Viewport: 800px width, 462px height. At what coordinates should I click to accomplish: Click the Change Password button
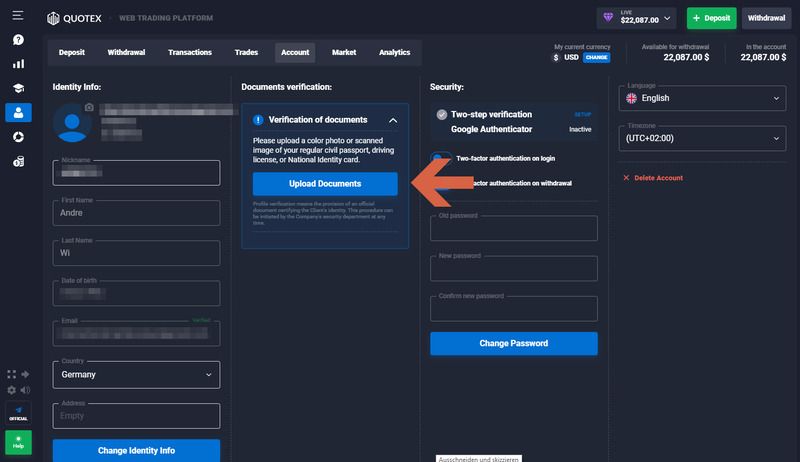[x=514, y=344]
